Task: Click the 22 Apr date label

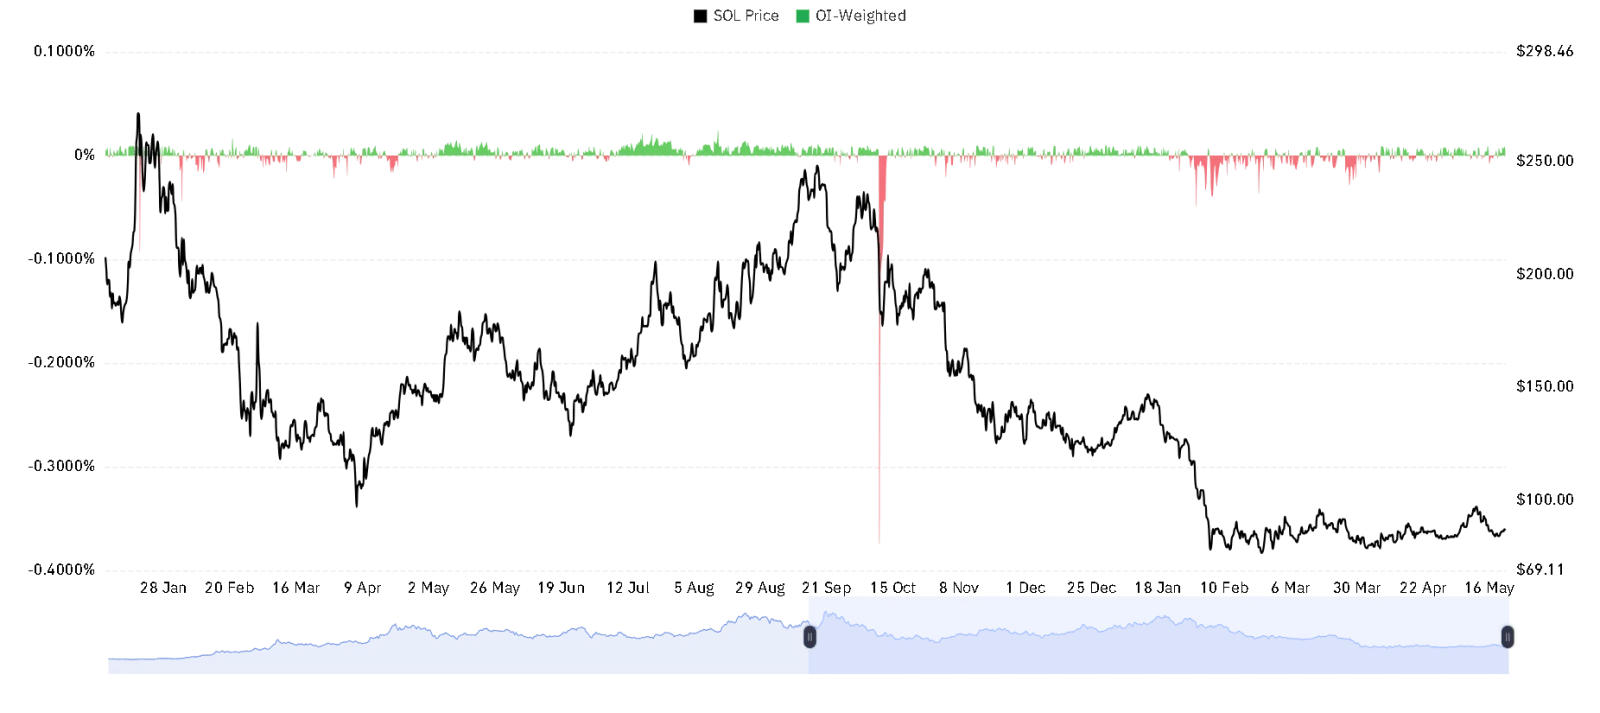Action: pyautogui.click(x=1423, y=588)
